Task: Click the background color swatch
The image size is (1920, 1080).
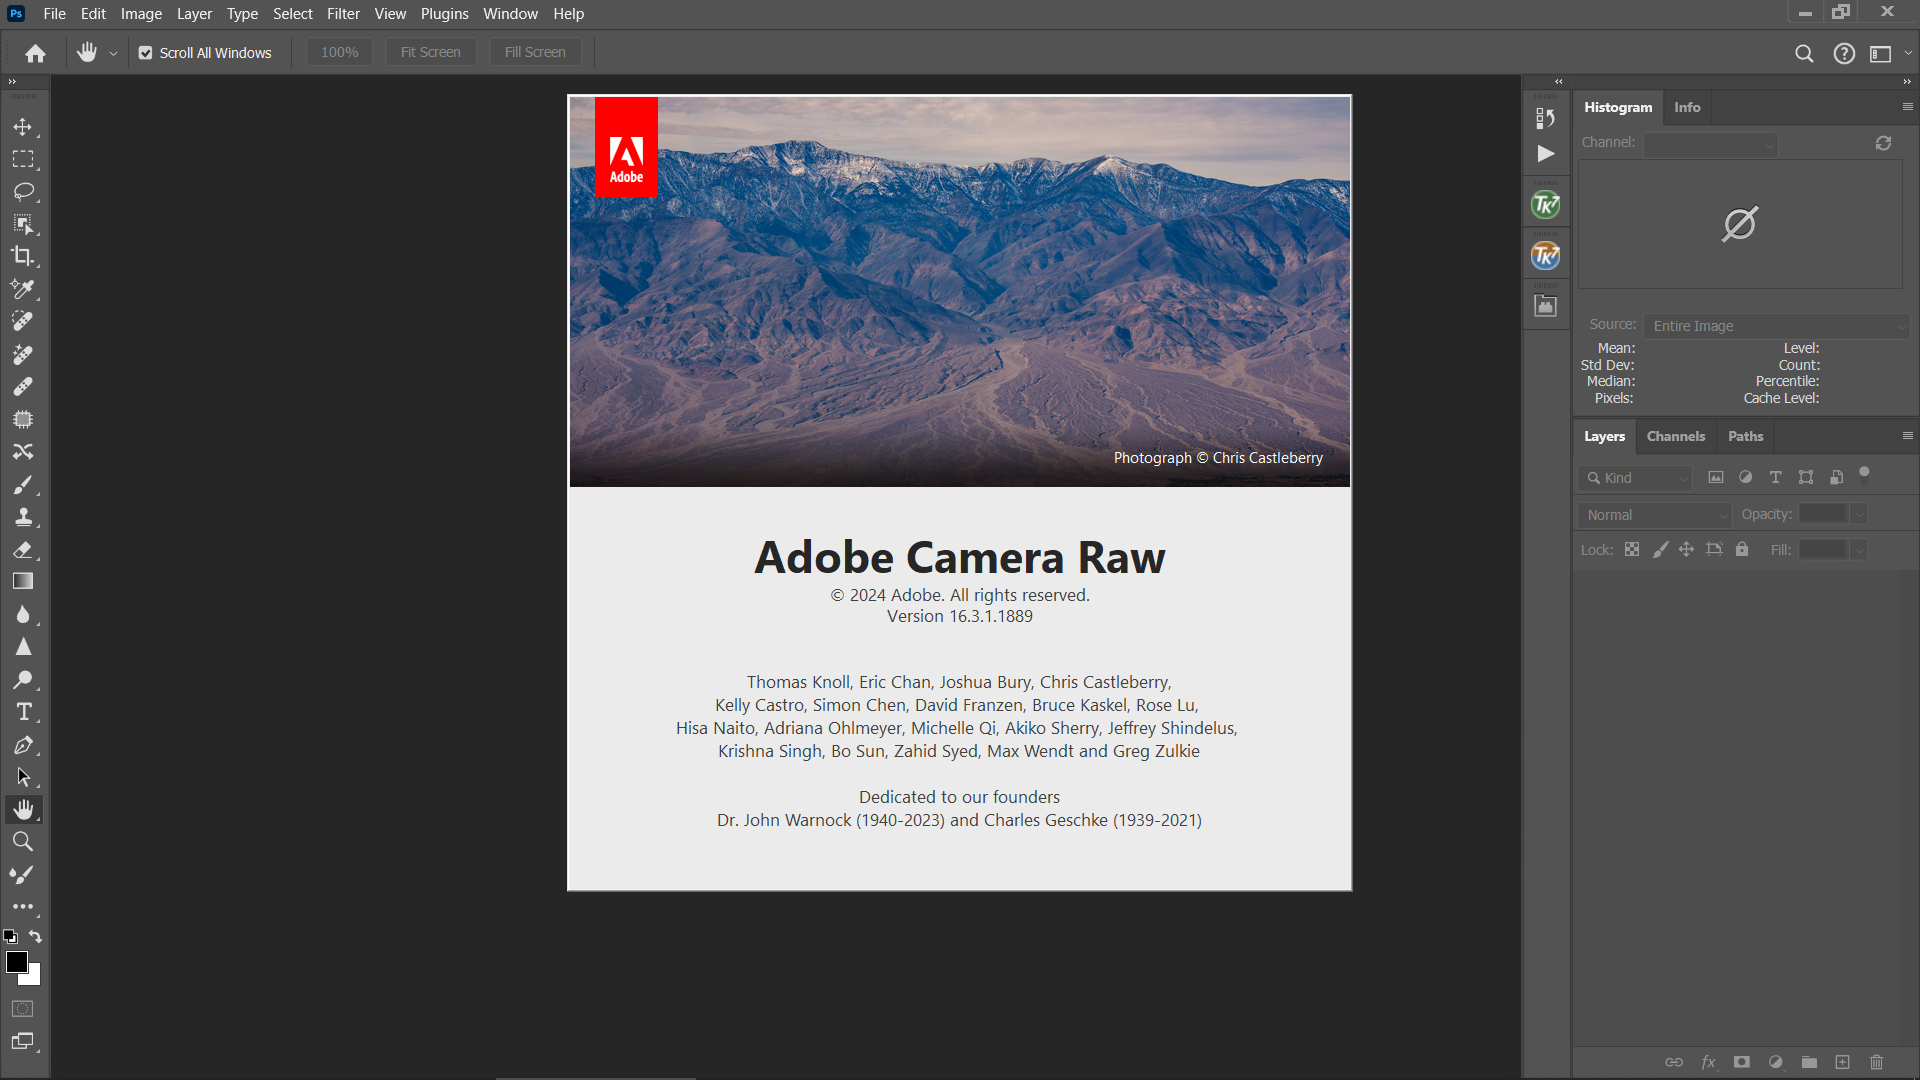Action: tap(33, 977)
